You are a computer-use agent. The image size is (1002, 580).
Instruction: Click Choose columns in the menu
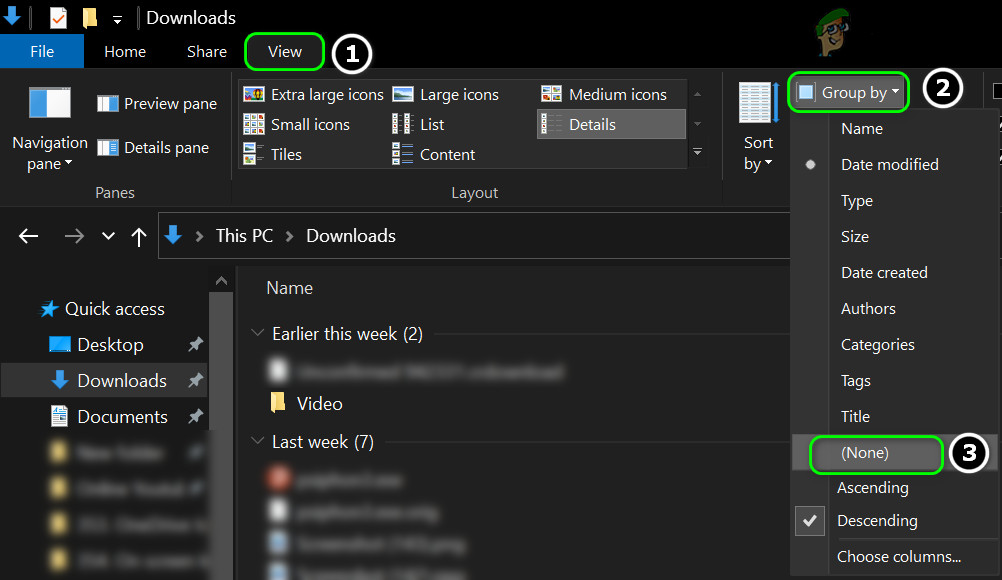pos(898,556)
